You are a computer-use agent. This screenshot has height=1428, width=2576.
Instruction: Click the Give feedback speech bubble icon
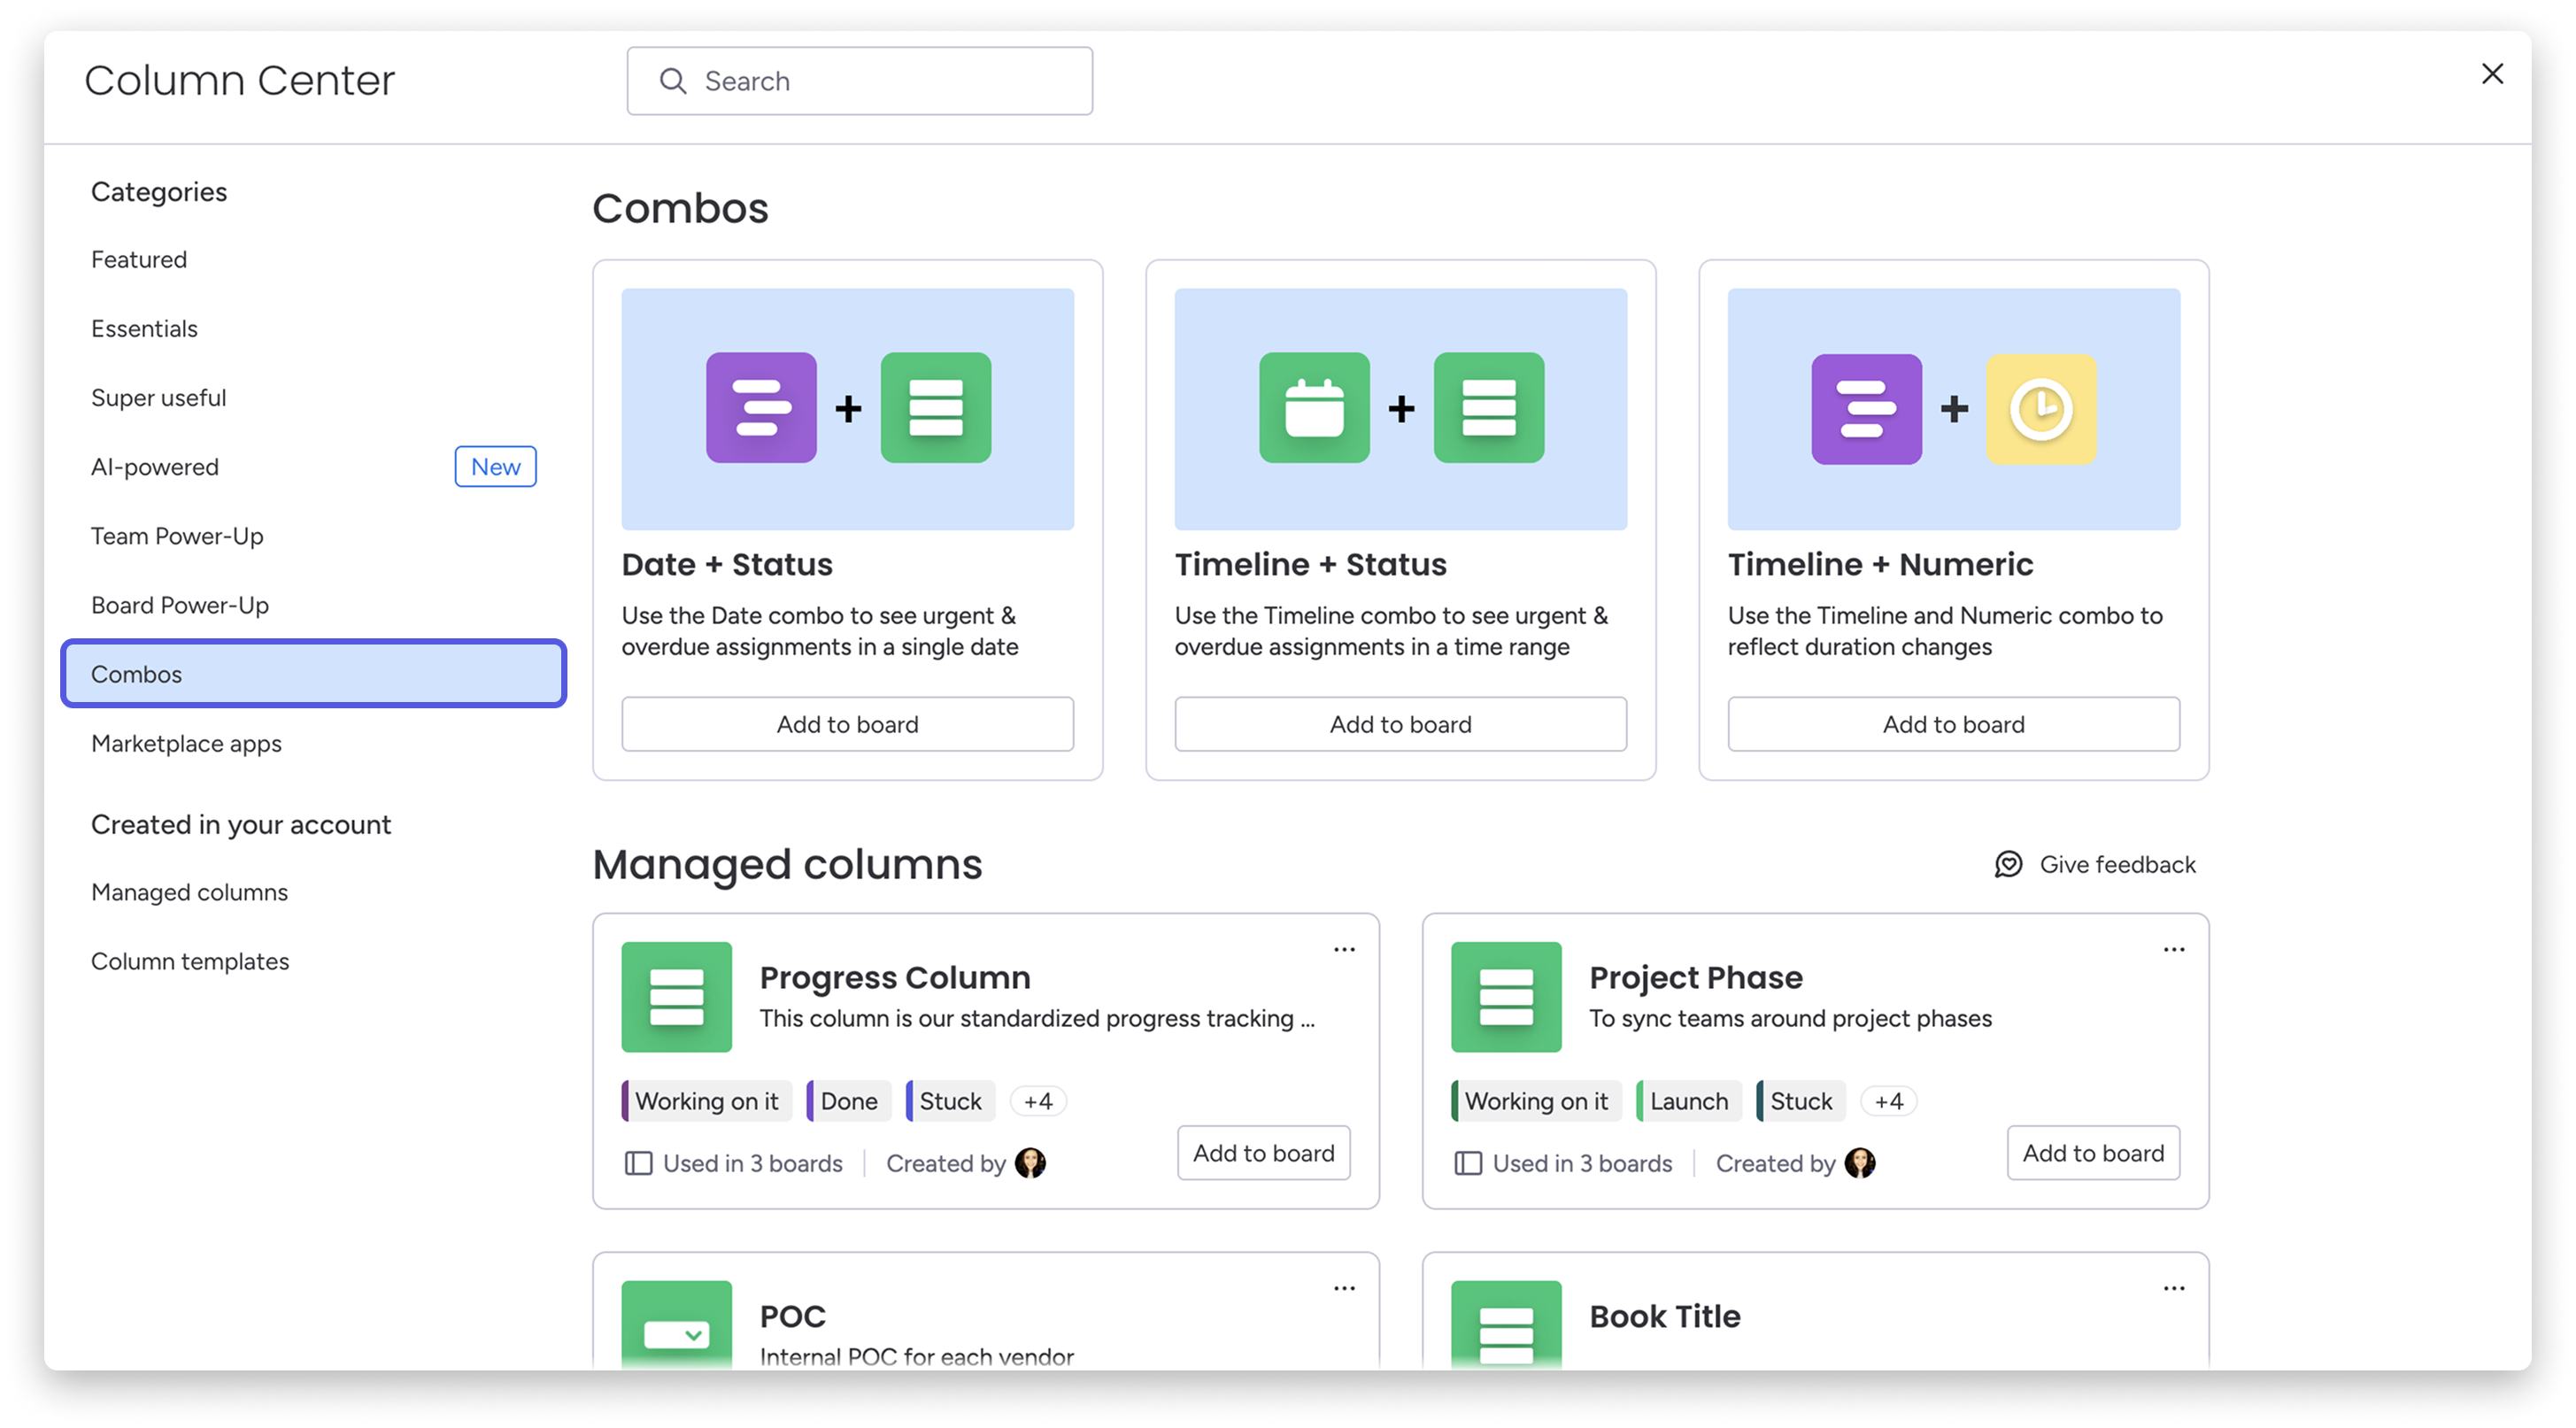point(2009,864)
